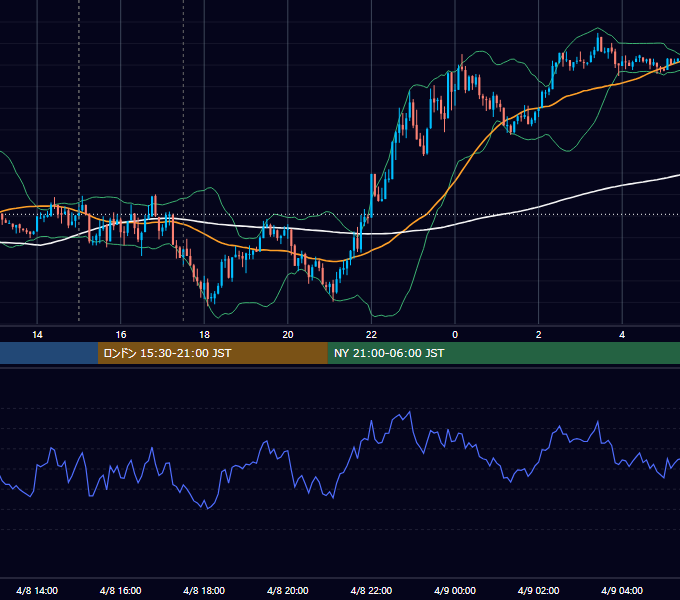Image resolution: width=680 pixels, height=600 pixels.
Task: Click the 22 hour label on price chart axis
Action: pyautogui.click(x=371, y=335)
